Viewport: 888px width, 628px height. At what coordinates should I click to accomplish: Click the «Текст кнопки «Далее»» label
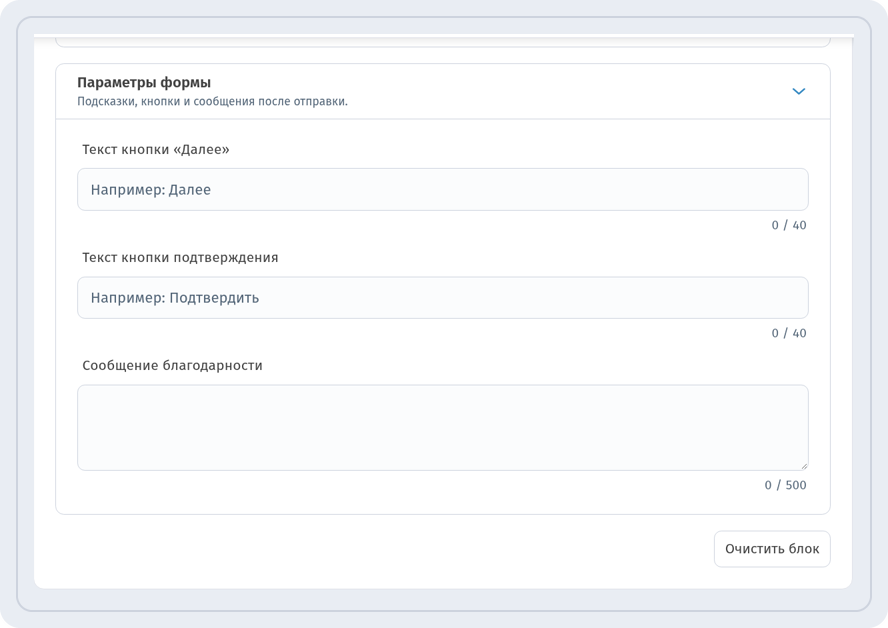pyautogui.click(x=156, y=149)
